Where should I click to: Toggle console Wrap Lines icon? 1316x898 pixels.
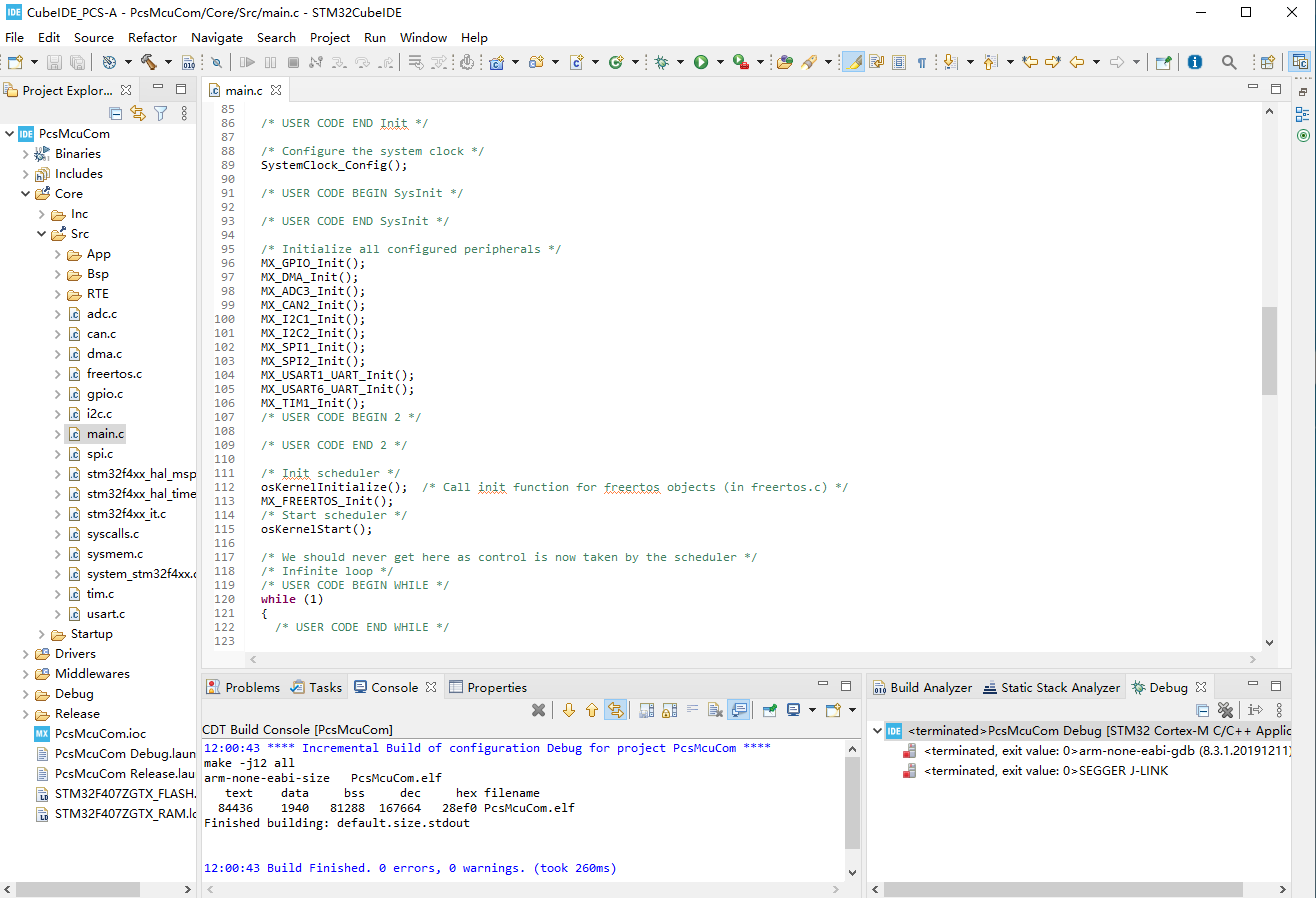click(692, 710)
